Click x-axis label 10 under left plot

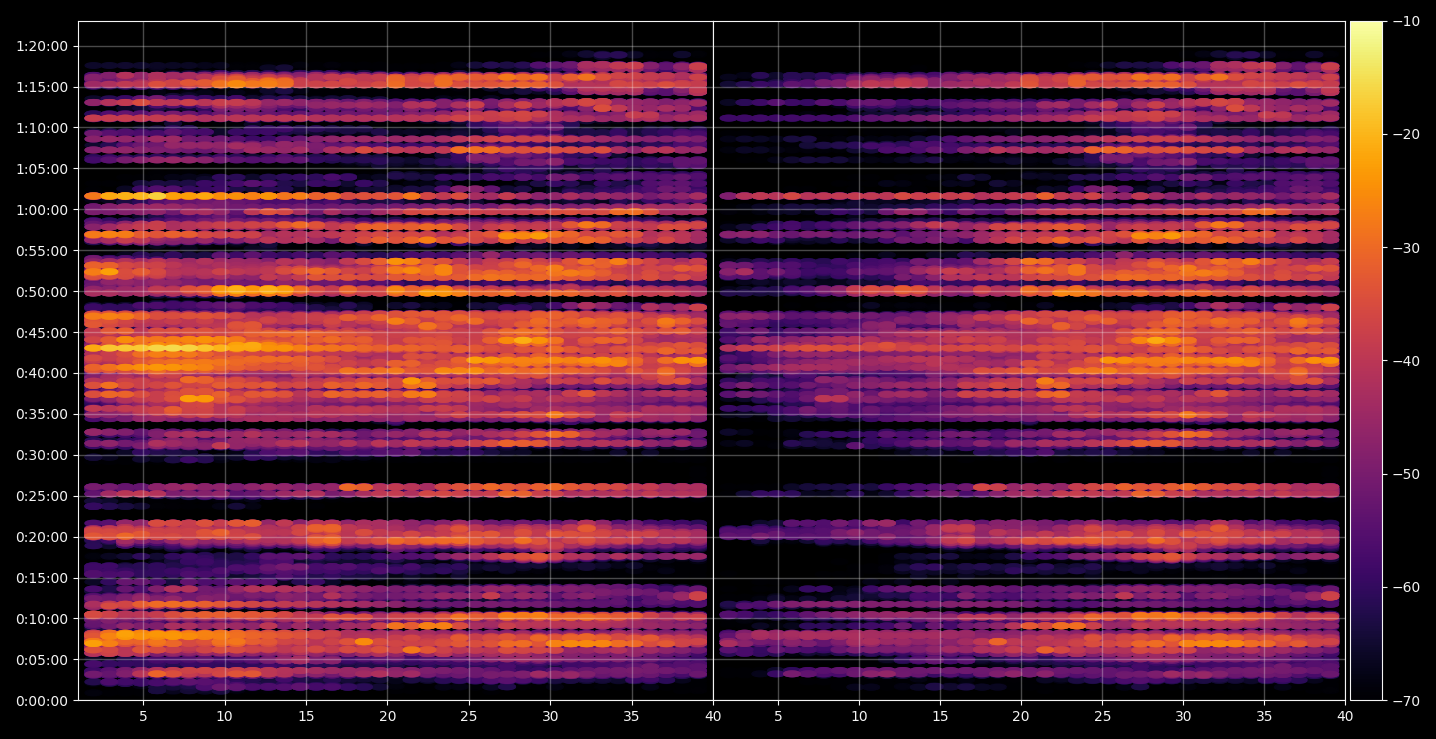pyautogui.click(x=225, y=716)
